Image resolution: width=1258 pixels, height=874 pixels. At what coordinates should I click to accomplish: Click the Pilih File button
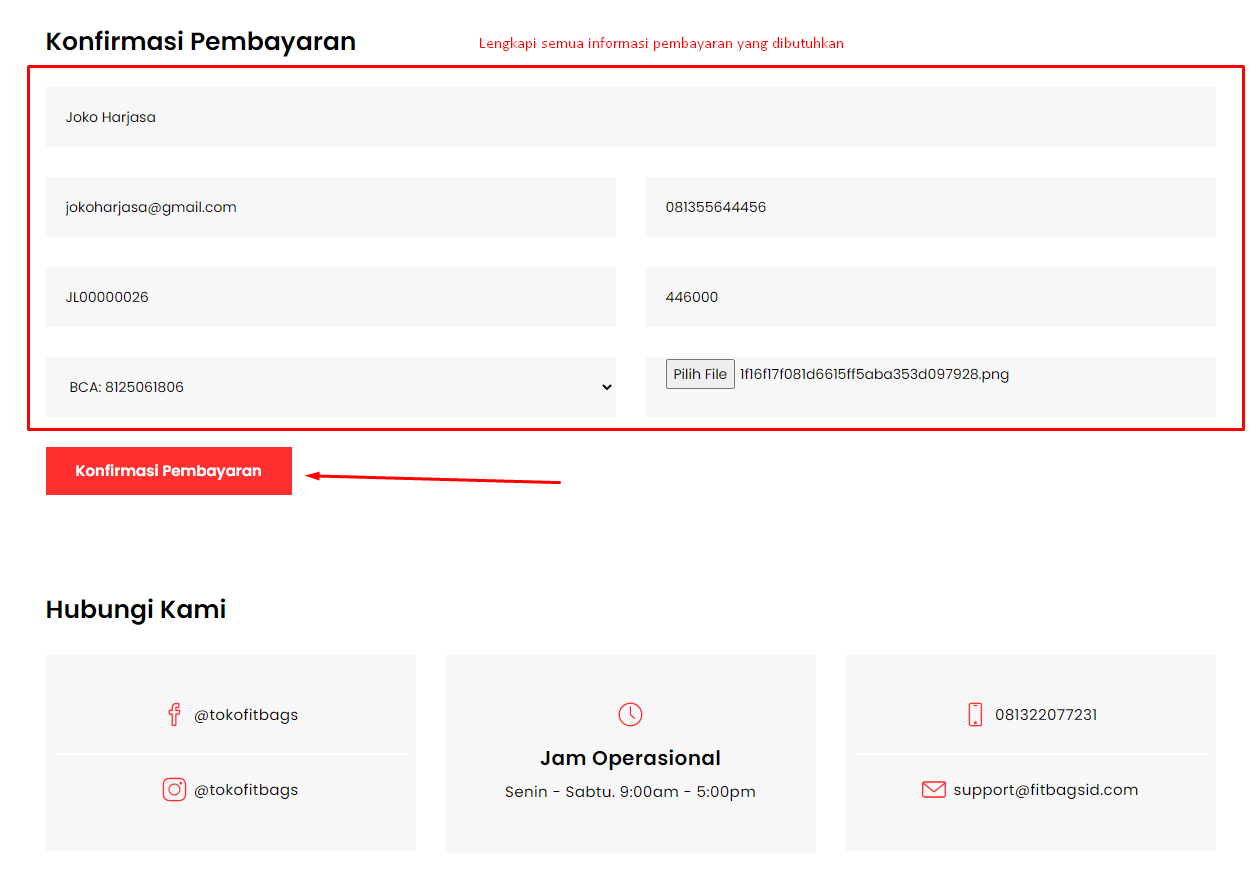(700, 374)
